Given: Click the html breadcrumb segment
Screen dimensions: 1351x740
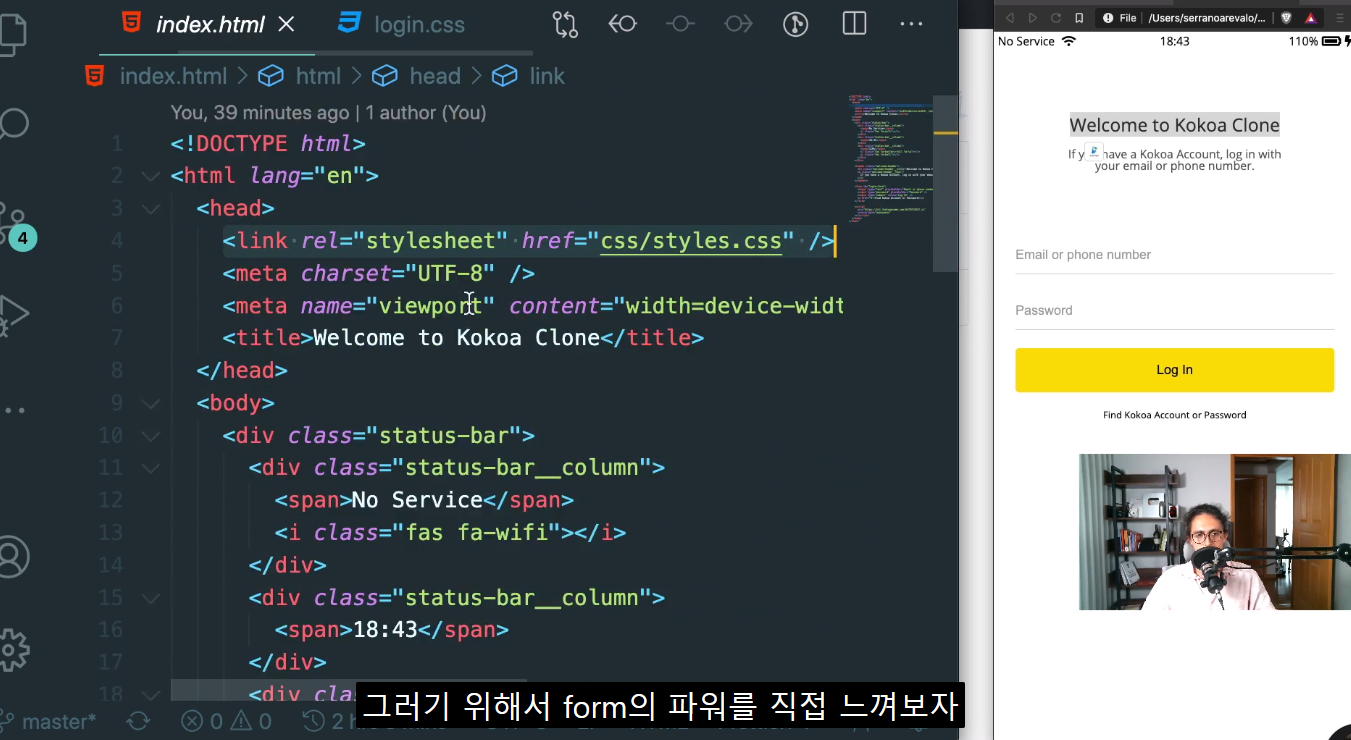Looking at the screenshot, I should 318,76.
